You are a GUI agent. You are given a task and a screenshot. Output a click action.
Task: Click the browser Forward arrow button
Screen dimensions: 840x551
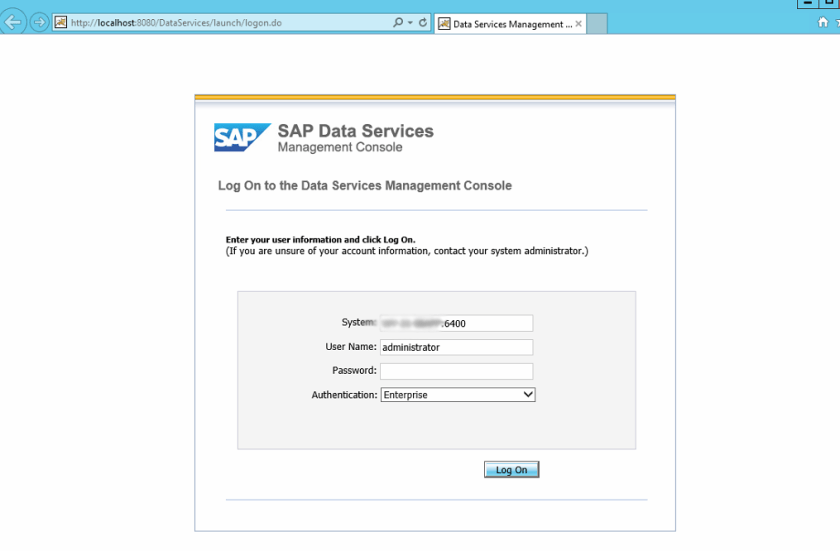click(x=39, y=23)
